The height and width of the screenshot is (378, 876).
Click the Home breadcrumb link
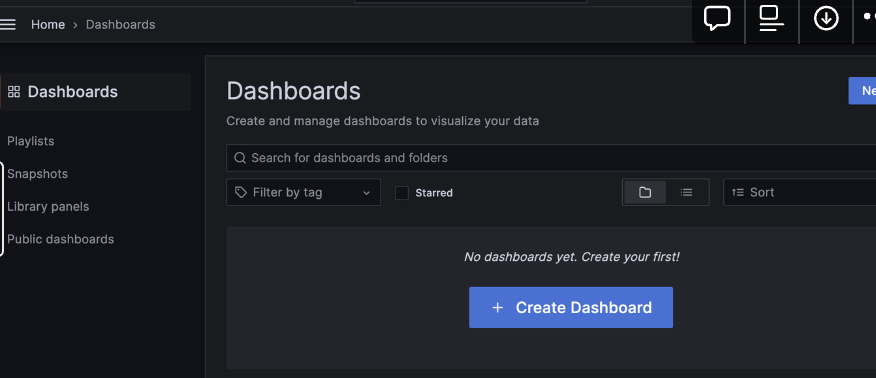pyautogui.click(x=47, y=25)
